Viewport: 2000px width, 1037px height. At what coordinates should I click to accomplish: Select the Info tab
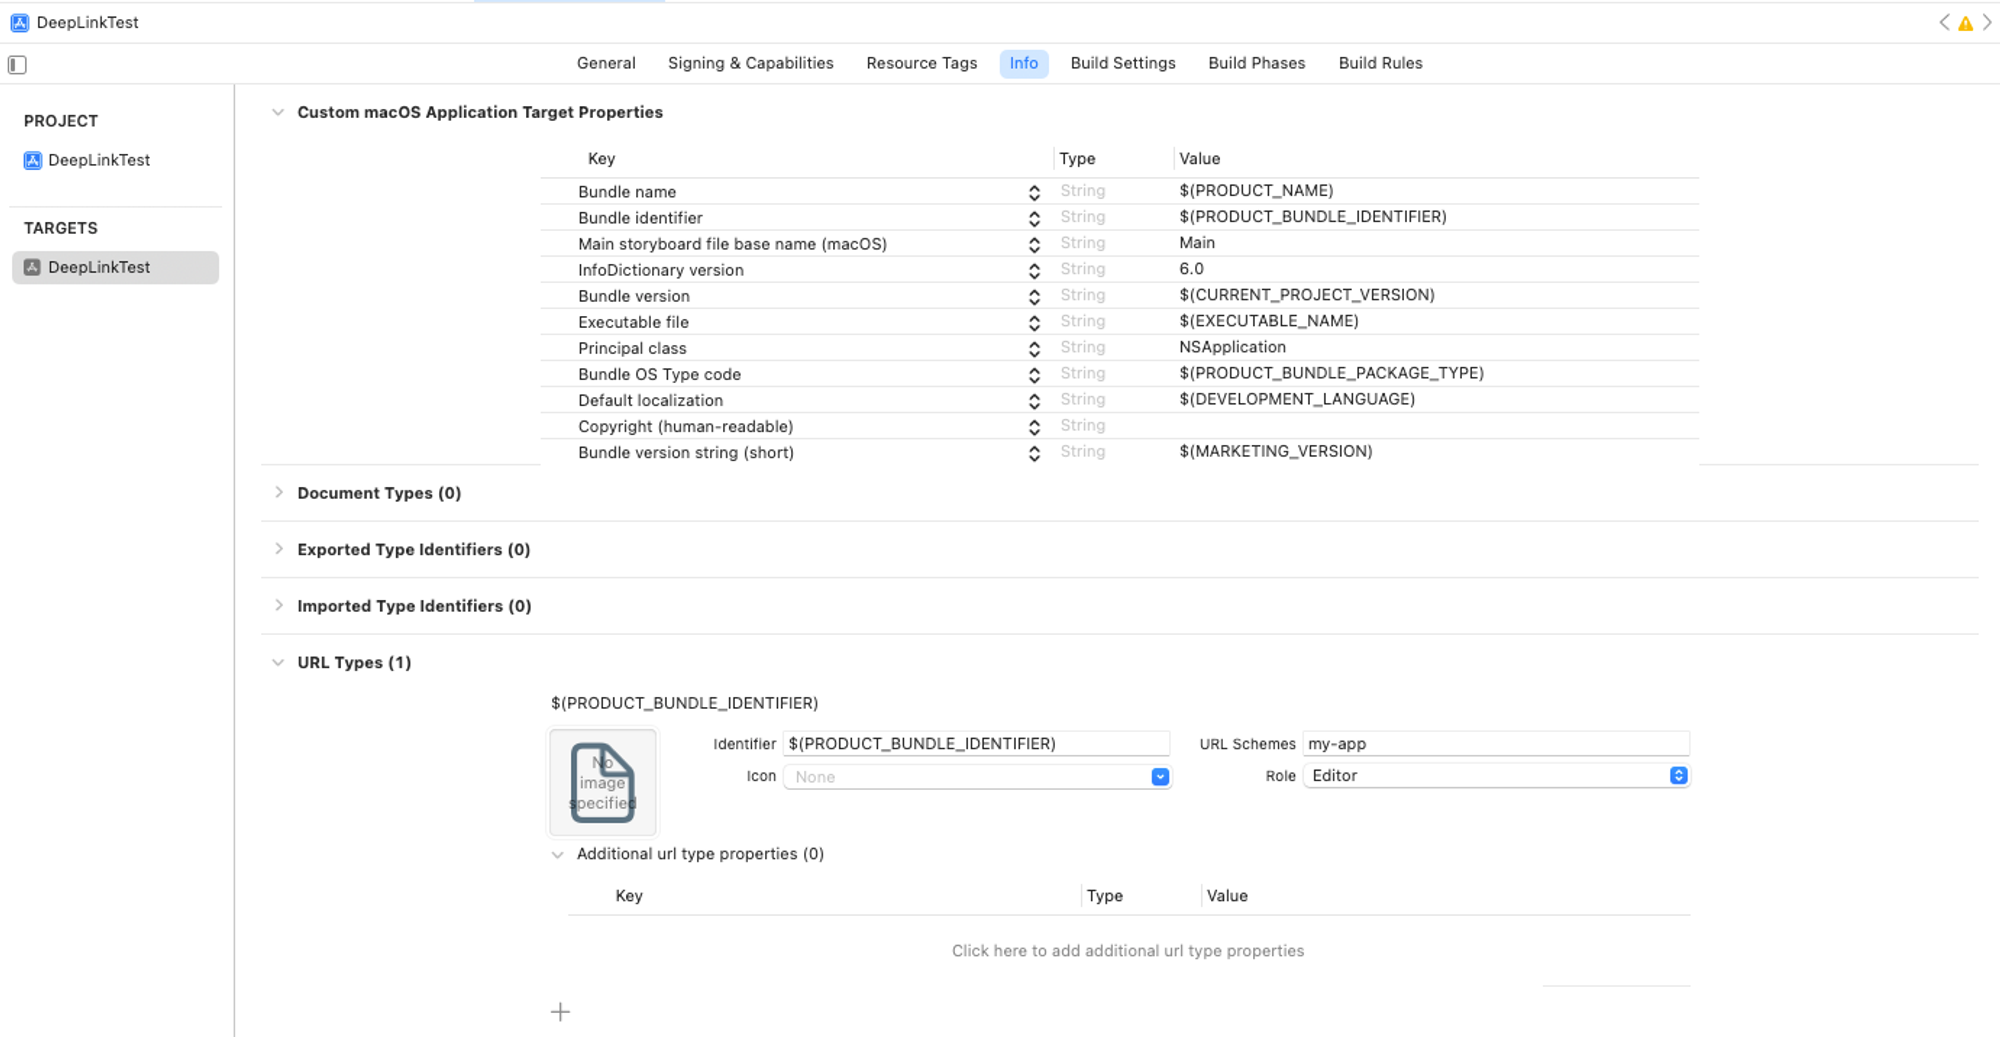(x=1023, y=63)
